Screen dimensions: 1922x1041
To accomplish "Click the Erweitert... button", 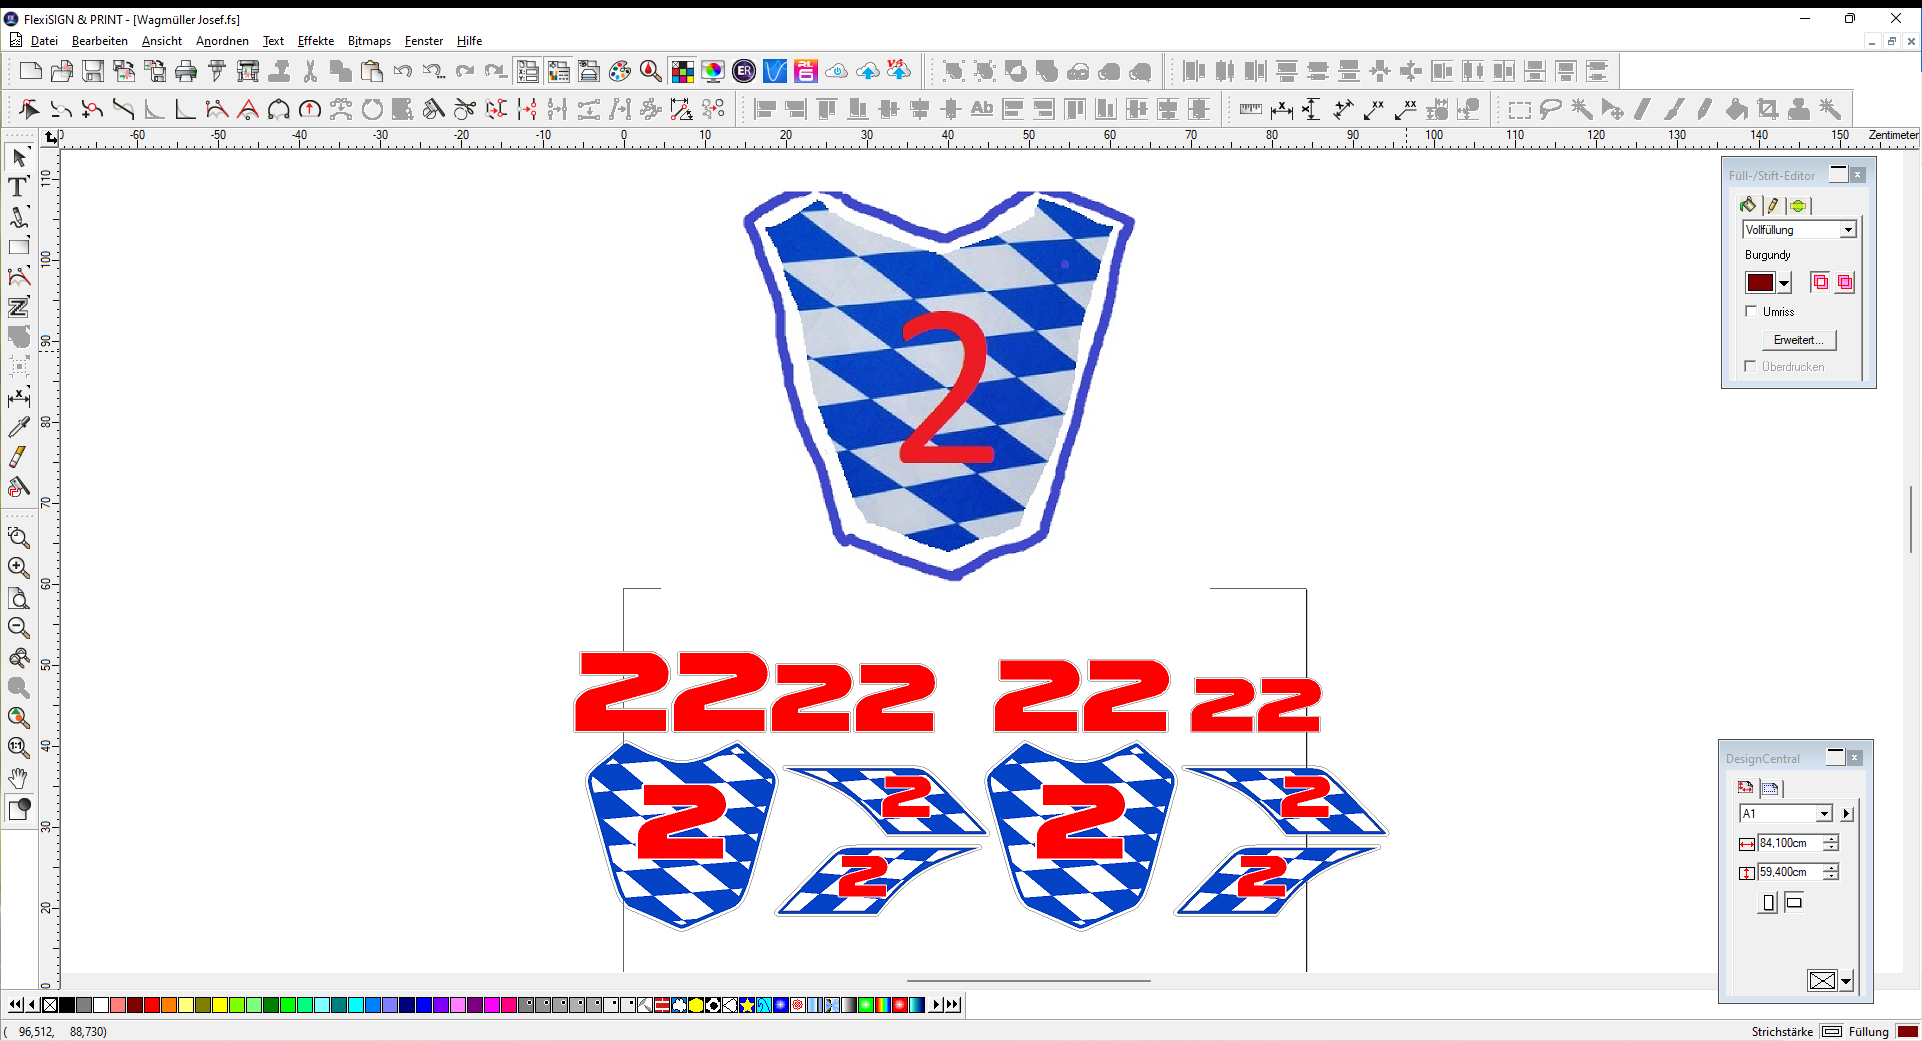I will pyautogui.click(x=1798, y=340).
